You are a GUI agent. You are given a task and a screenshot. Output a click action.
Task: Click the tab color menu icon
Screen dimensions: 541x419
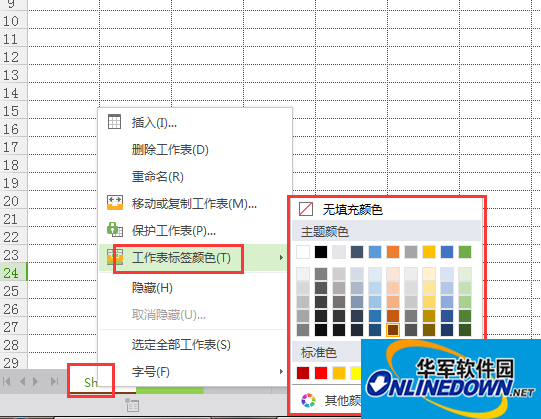pos(115,257)
